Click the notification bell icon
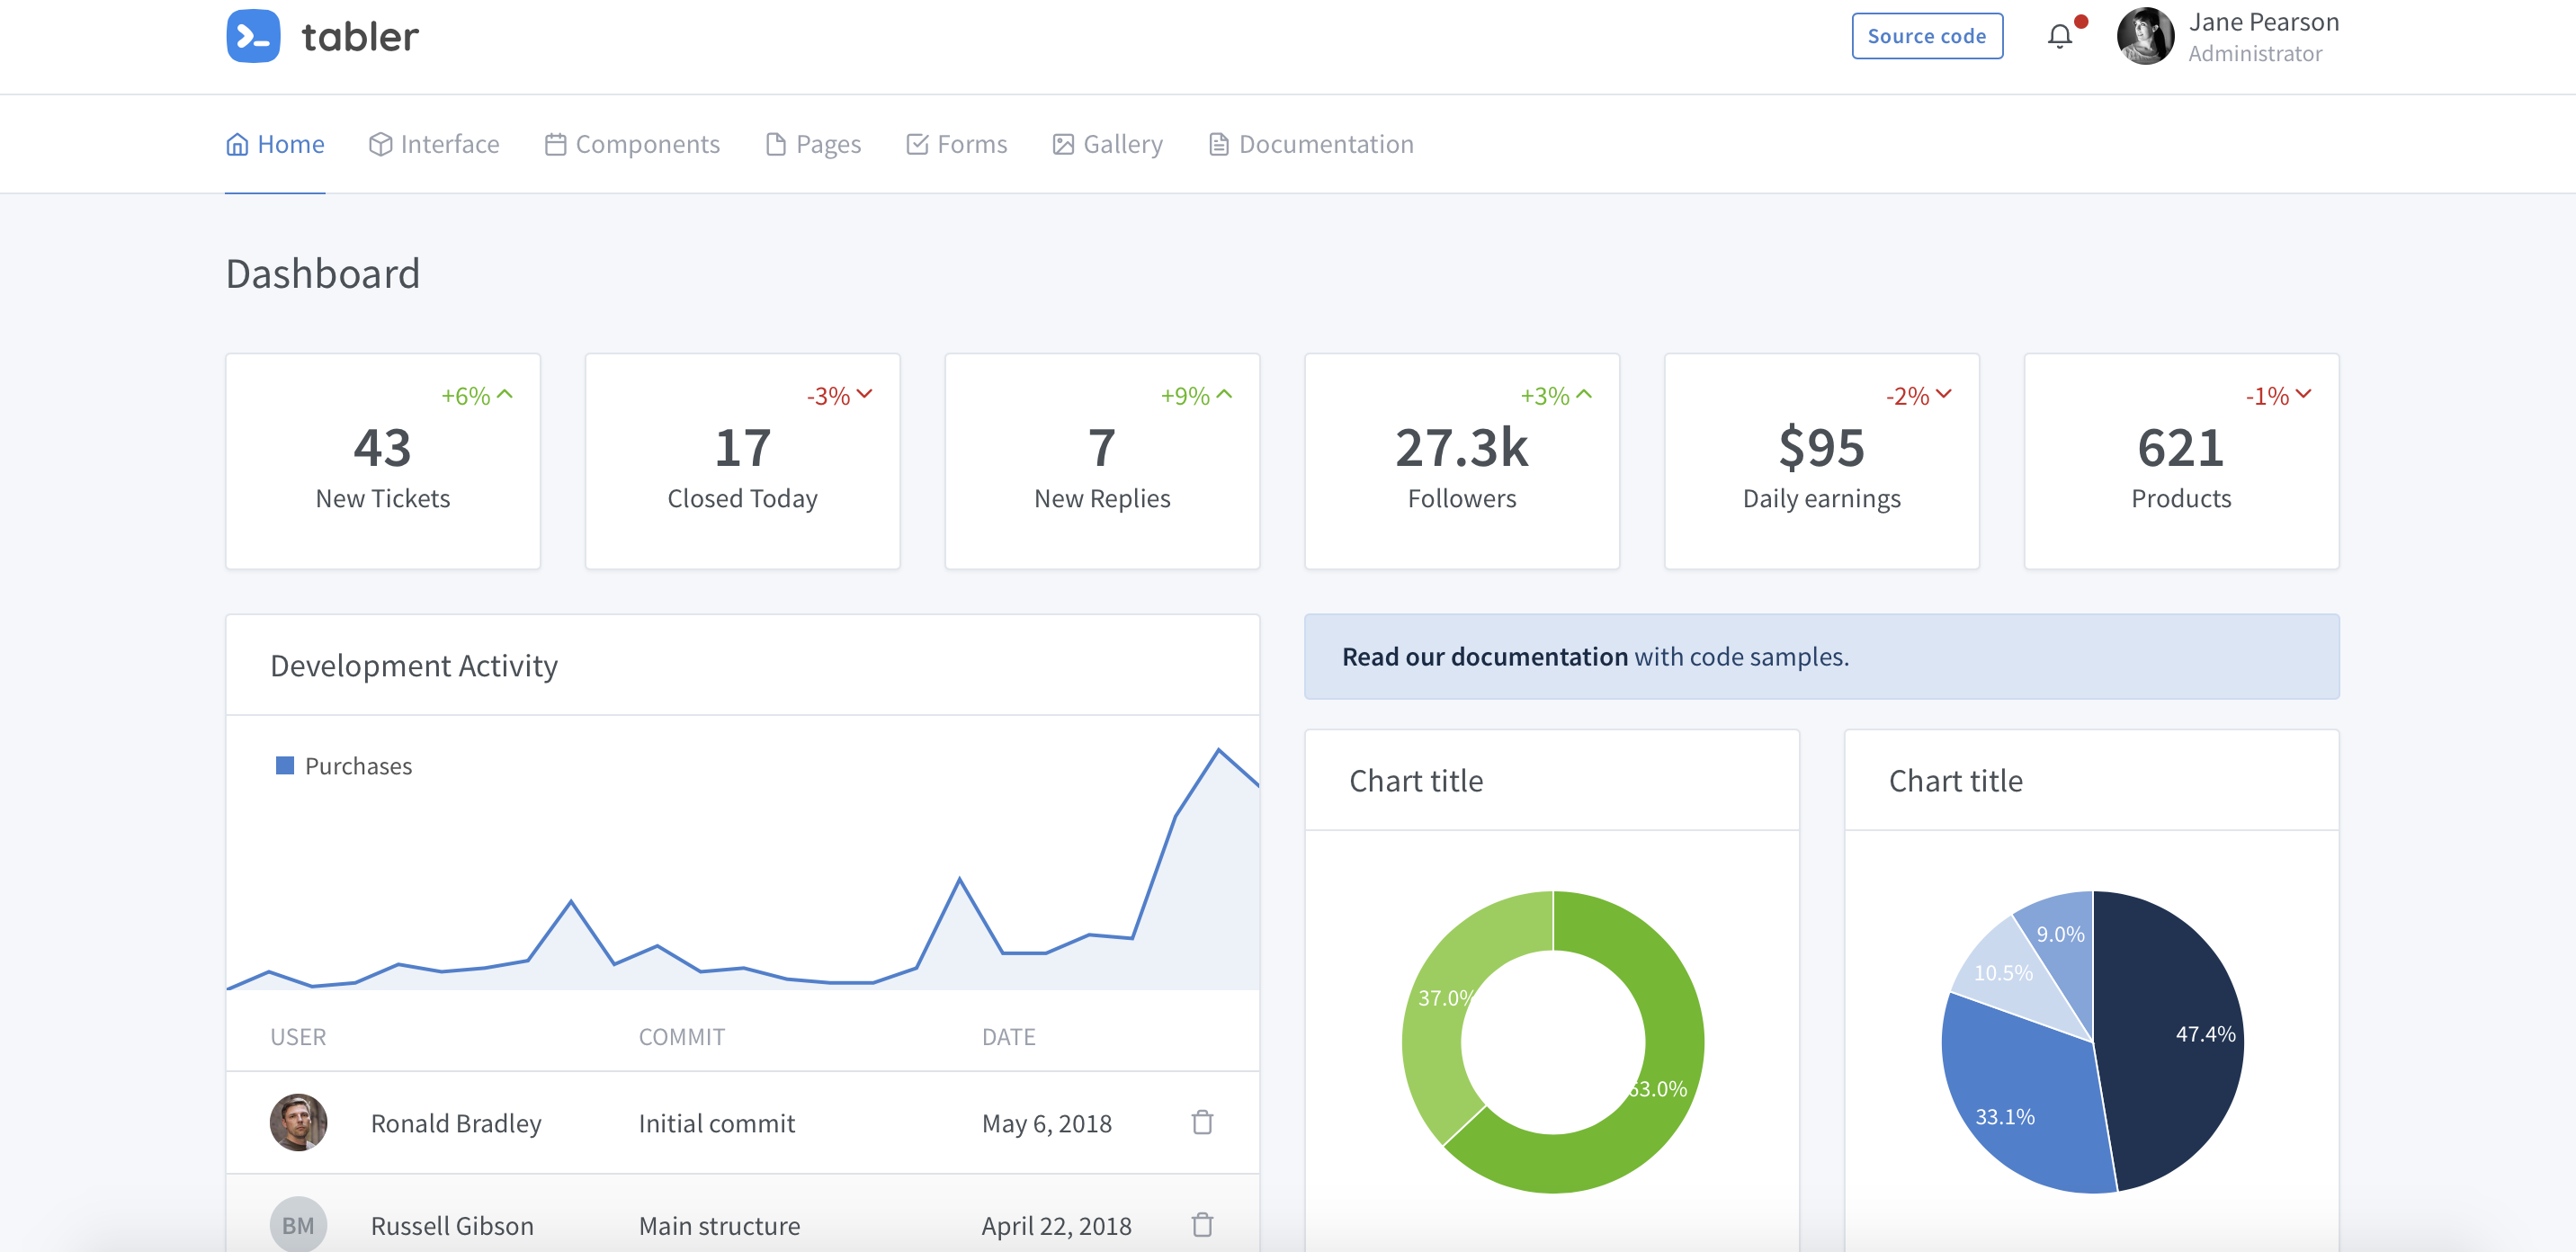 point(2060,36)
